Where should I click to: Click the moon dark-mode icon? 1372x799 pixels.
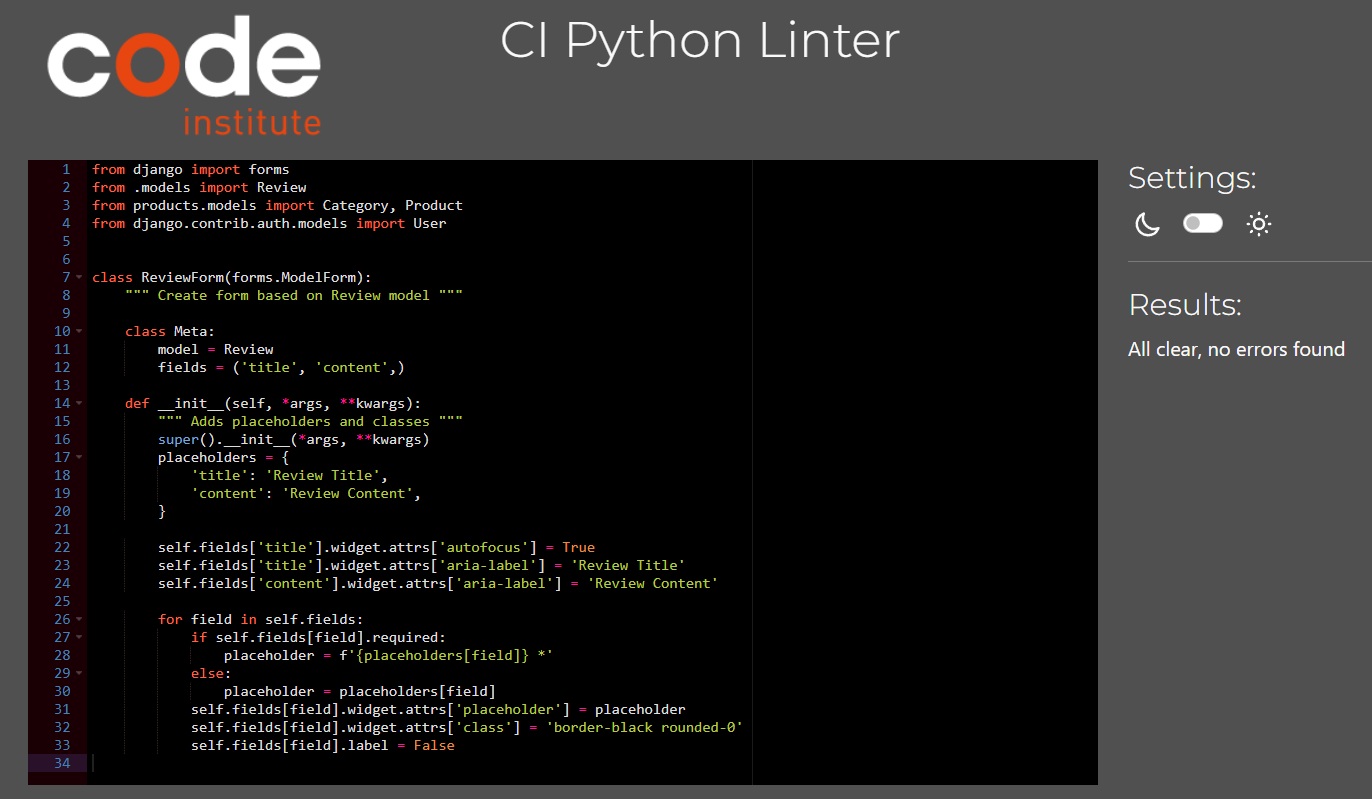(x=1146, y=224)
